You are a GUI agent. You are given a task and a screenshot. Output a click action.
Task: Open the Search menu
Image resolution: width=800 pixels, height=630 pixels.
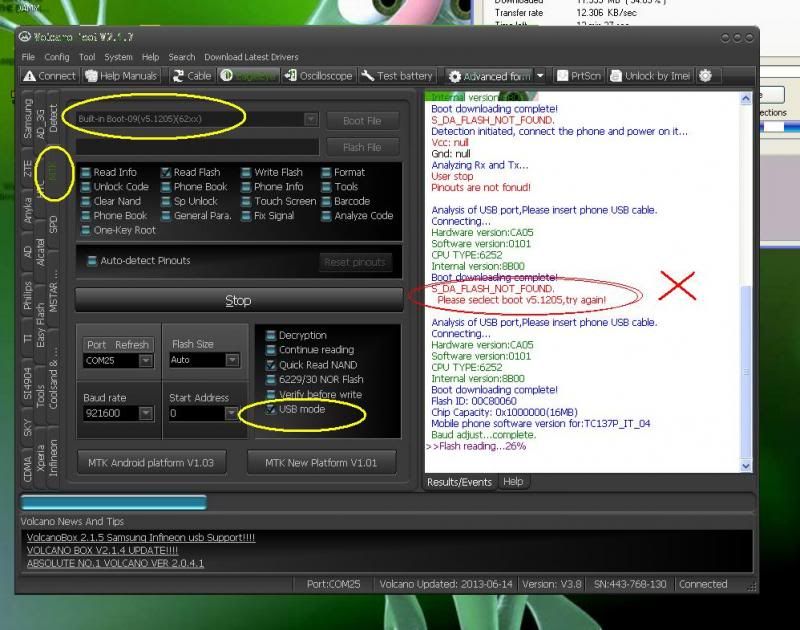182,57
